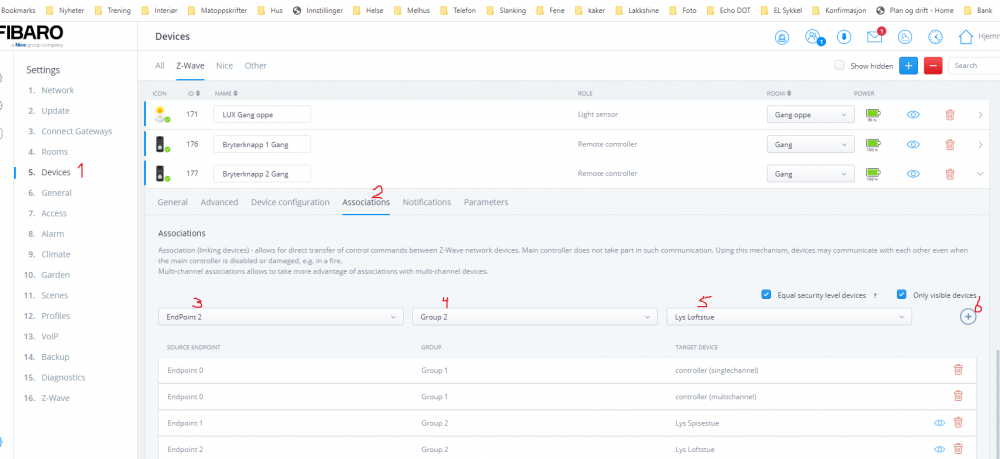Viewport: 1000px width, 459px height.
Task: Open the download updates icon
Action: click(844, 37)
